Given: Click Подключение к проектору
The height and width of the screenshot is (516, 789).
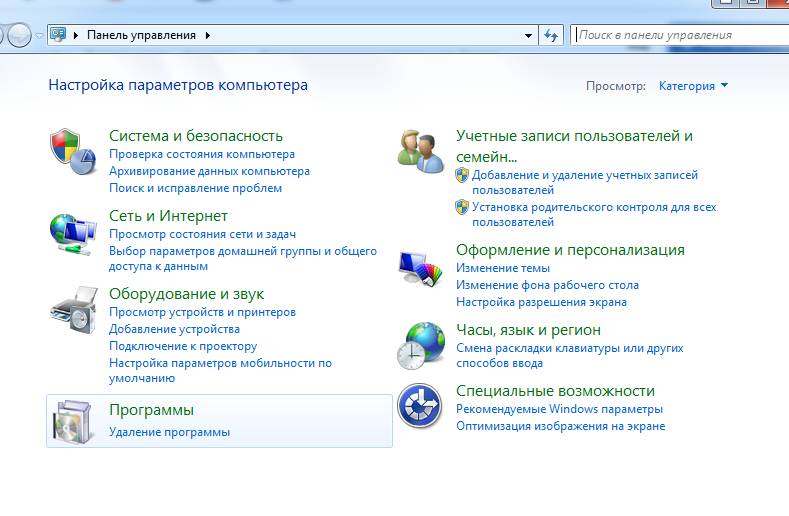Looking at the screenshot, I should pyautogui.click(x=183, y=346).
